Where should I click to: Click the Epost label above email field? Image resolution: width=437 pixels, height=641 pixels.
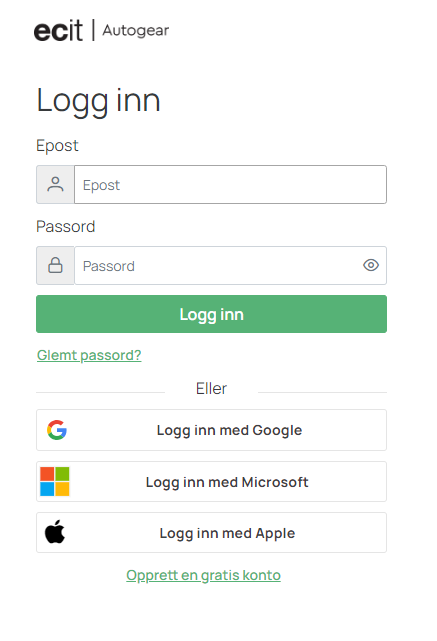point(57,146)
